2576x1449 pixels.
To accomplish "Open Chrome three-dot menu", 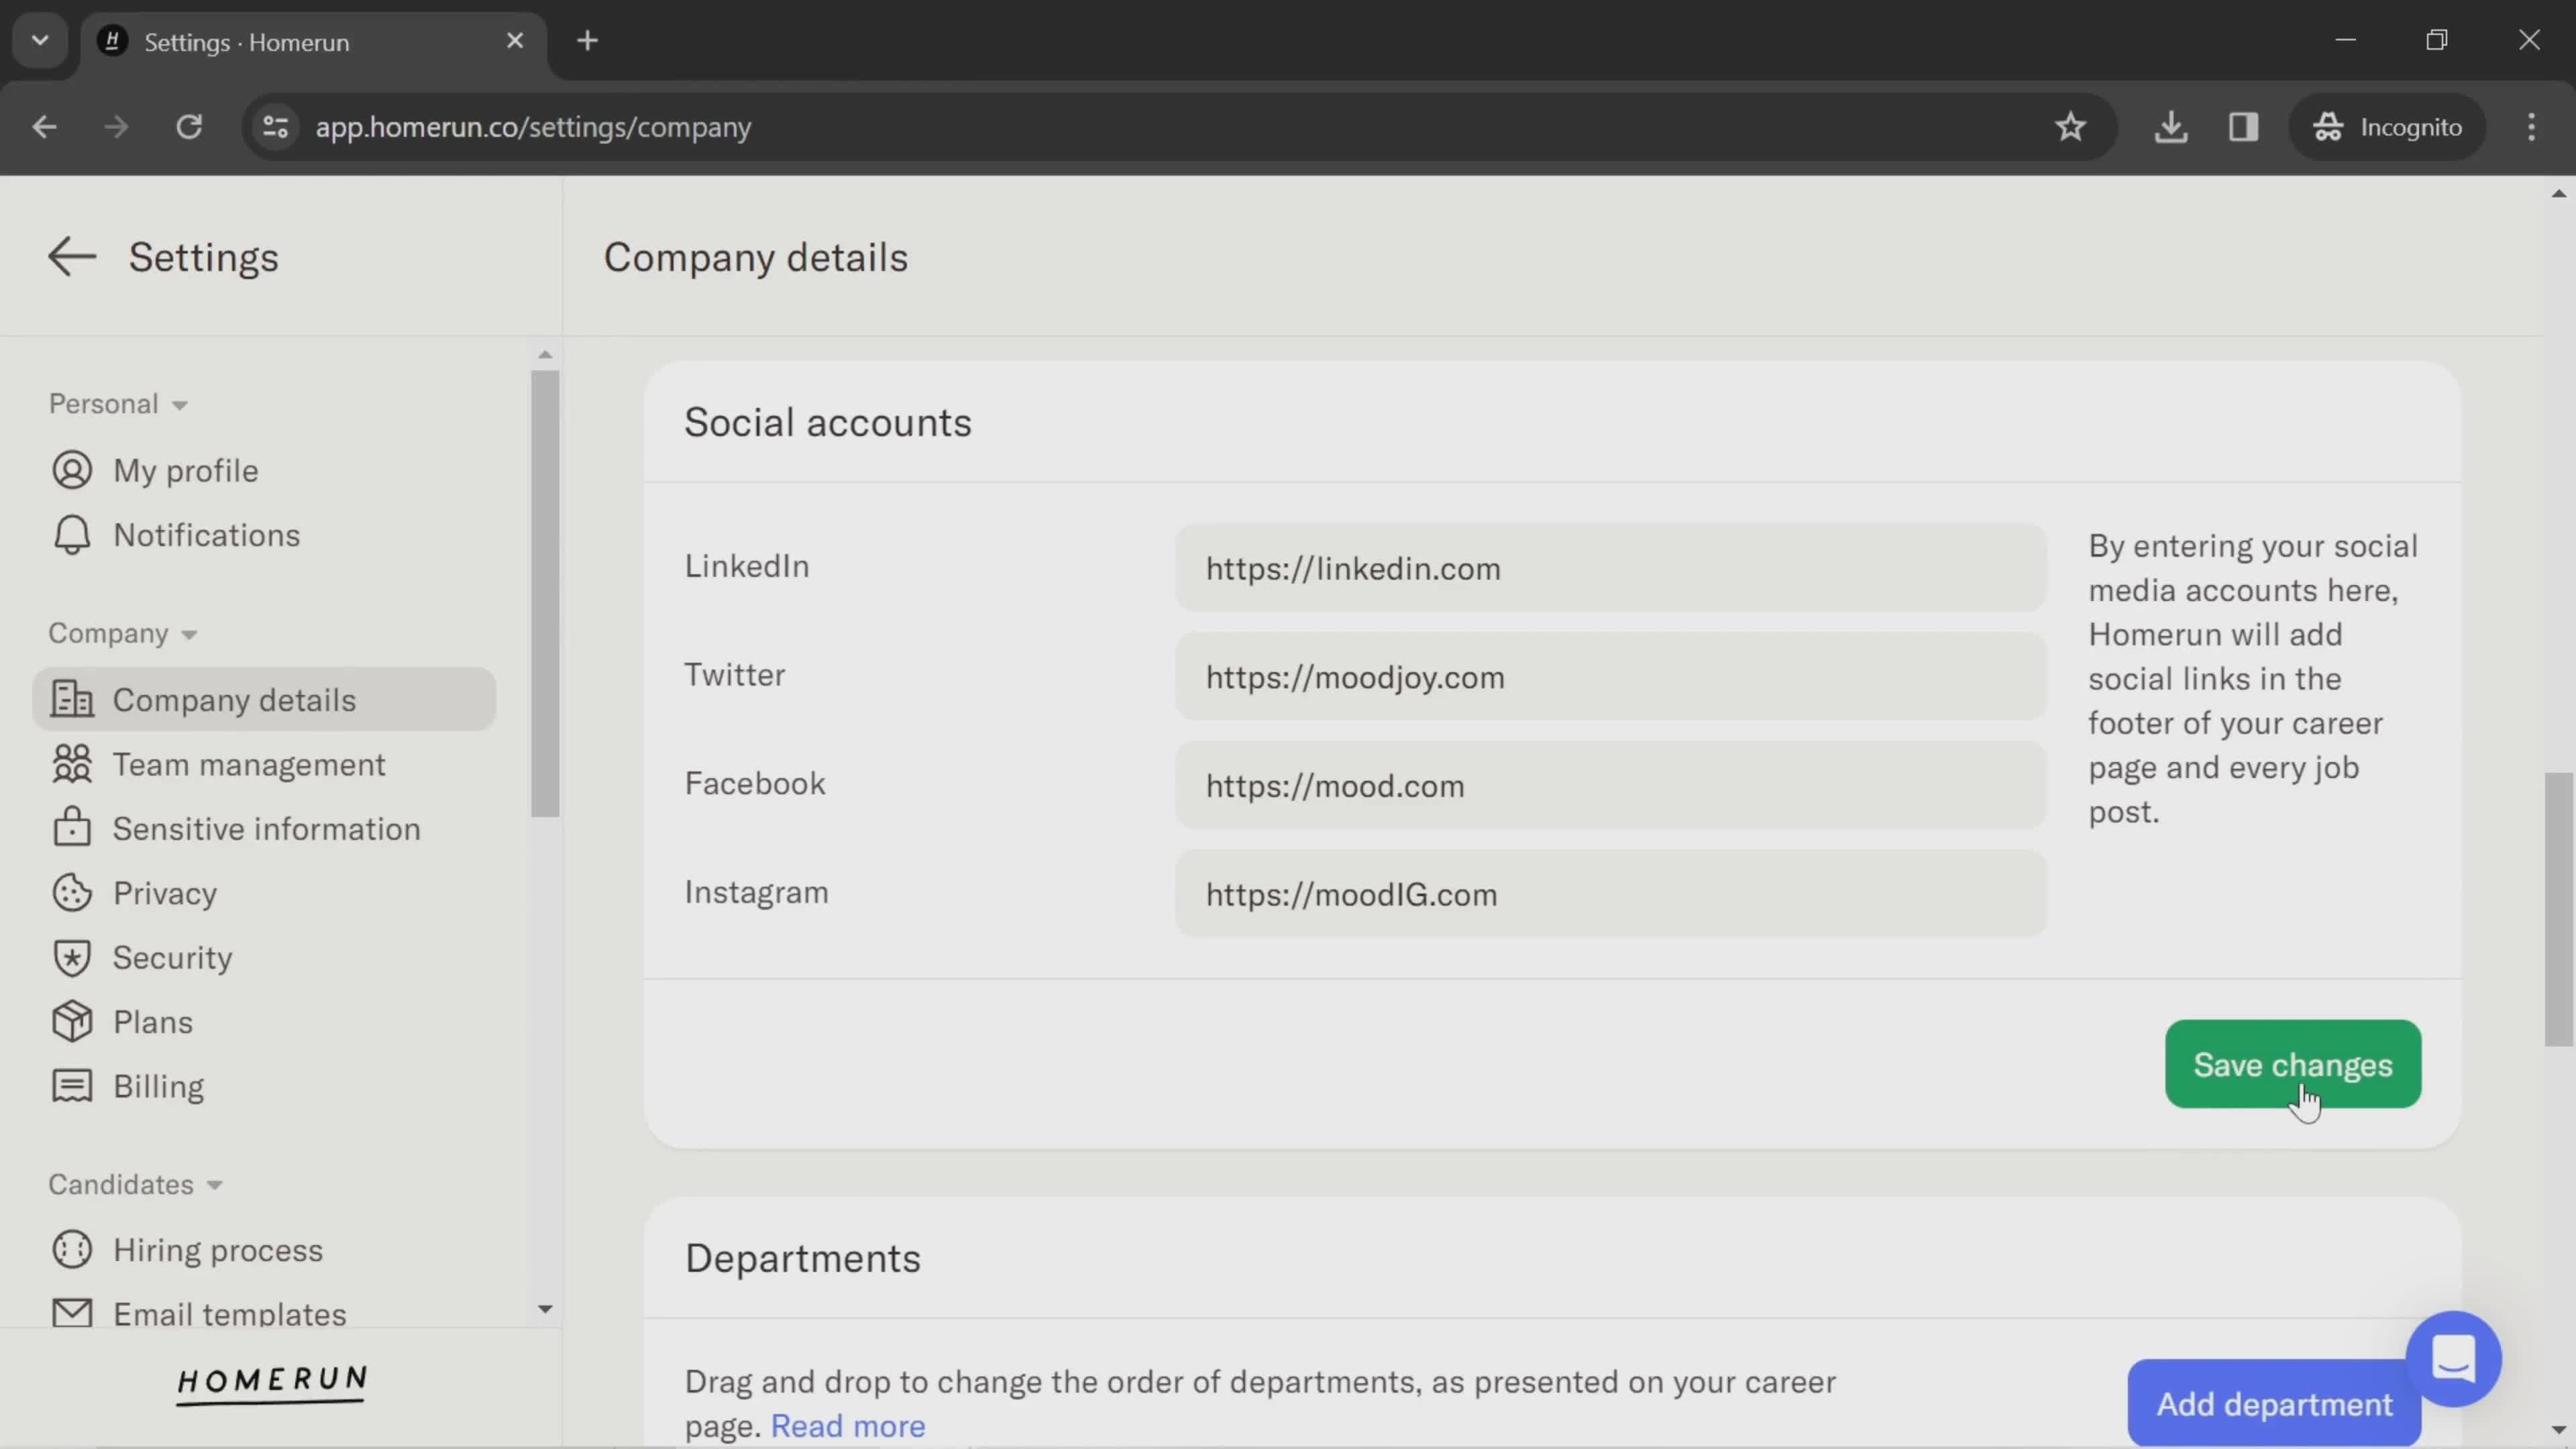I will coord(2531,127).
